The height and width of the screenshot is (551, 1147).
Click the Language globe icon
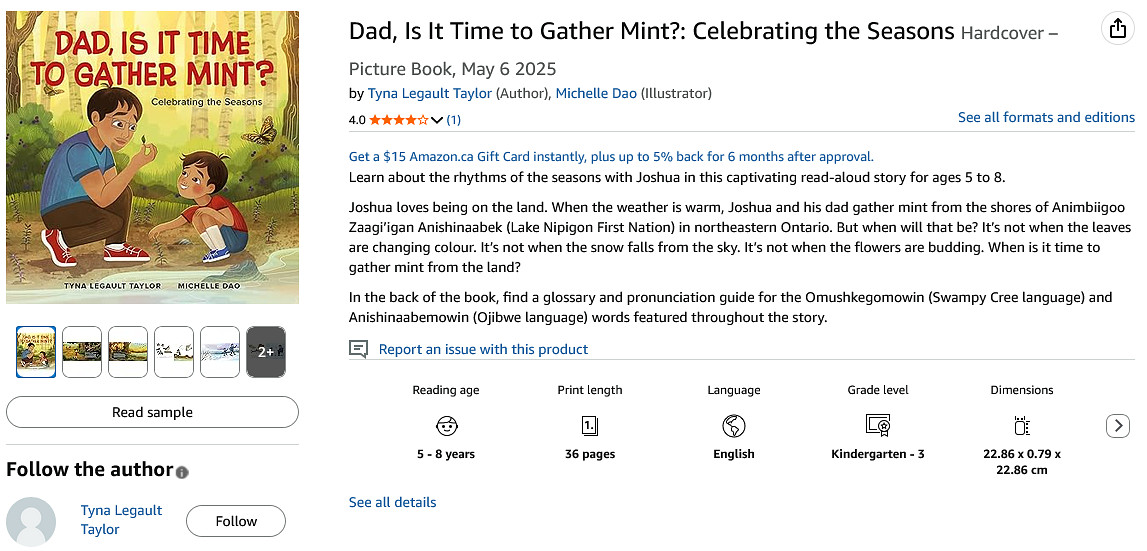[x=734, y=426]
